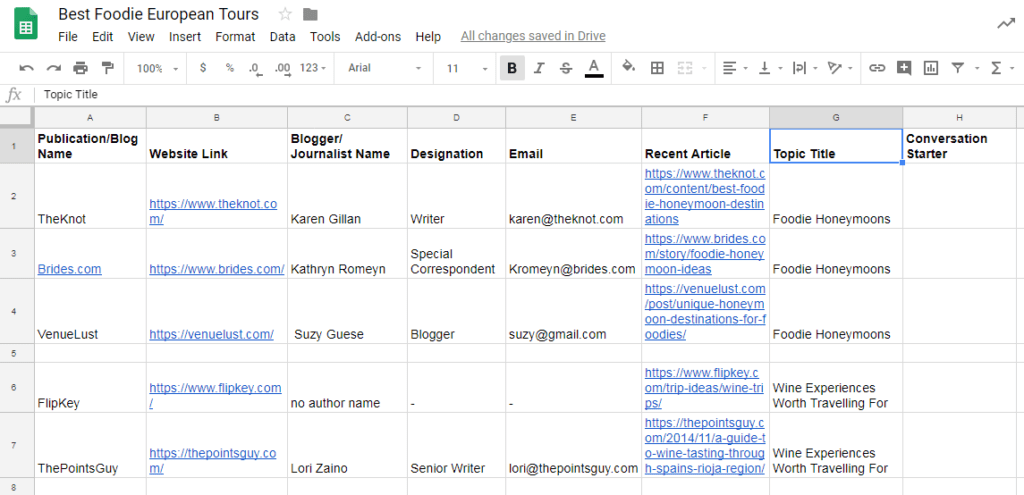This screenshot has width=1024, height=495.
Task: Open the Add-ons menu
Action: (x=377, y=37)
